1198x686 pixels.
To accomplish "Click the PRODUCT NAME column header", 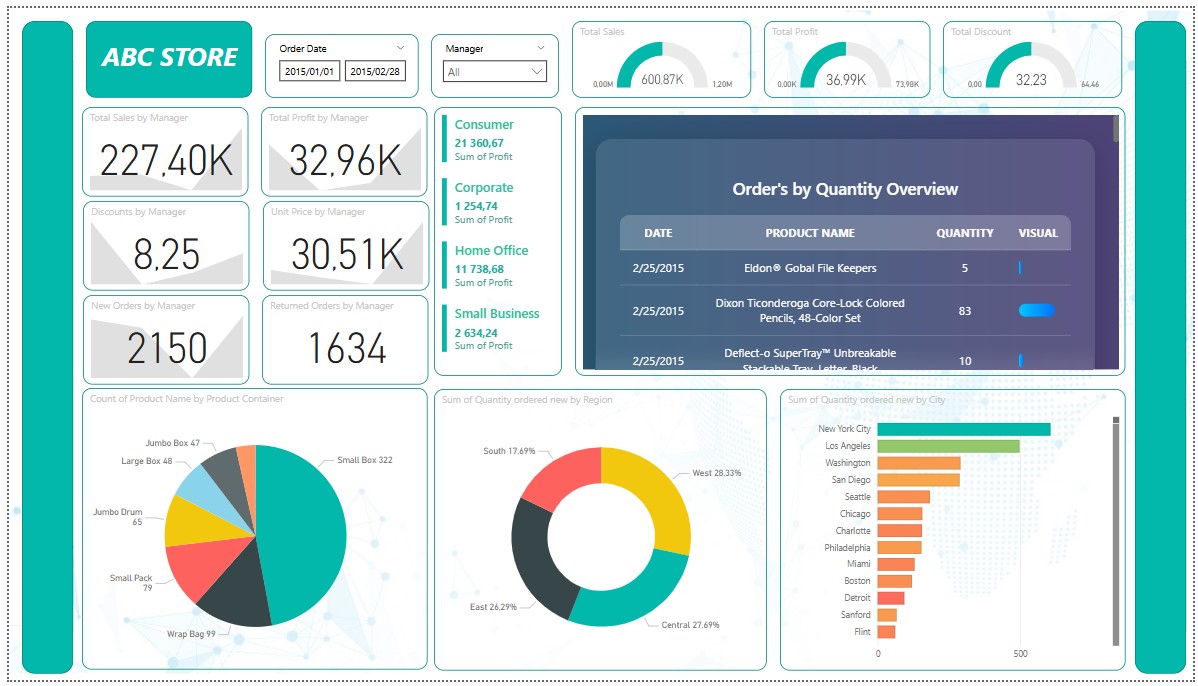I will coord(810,232).
